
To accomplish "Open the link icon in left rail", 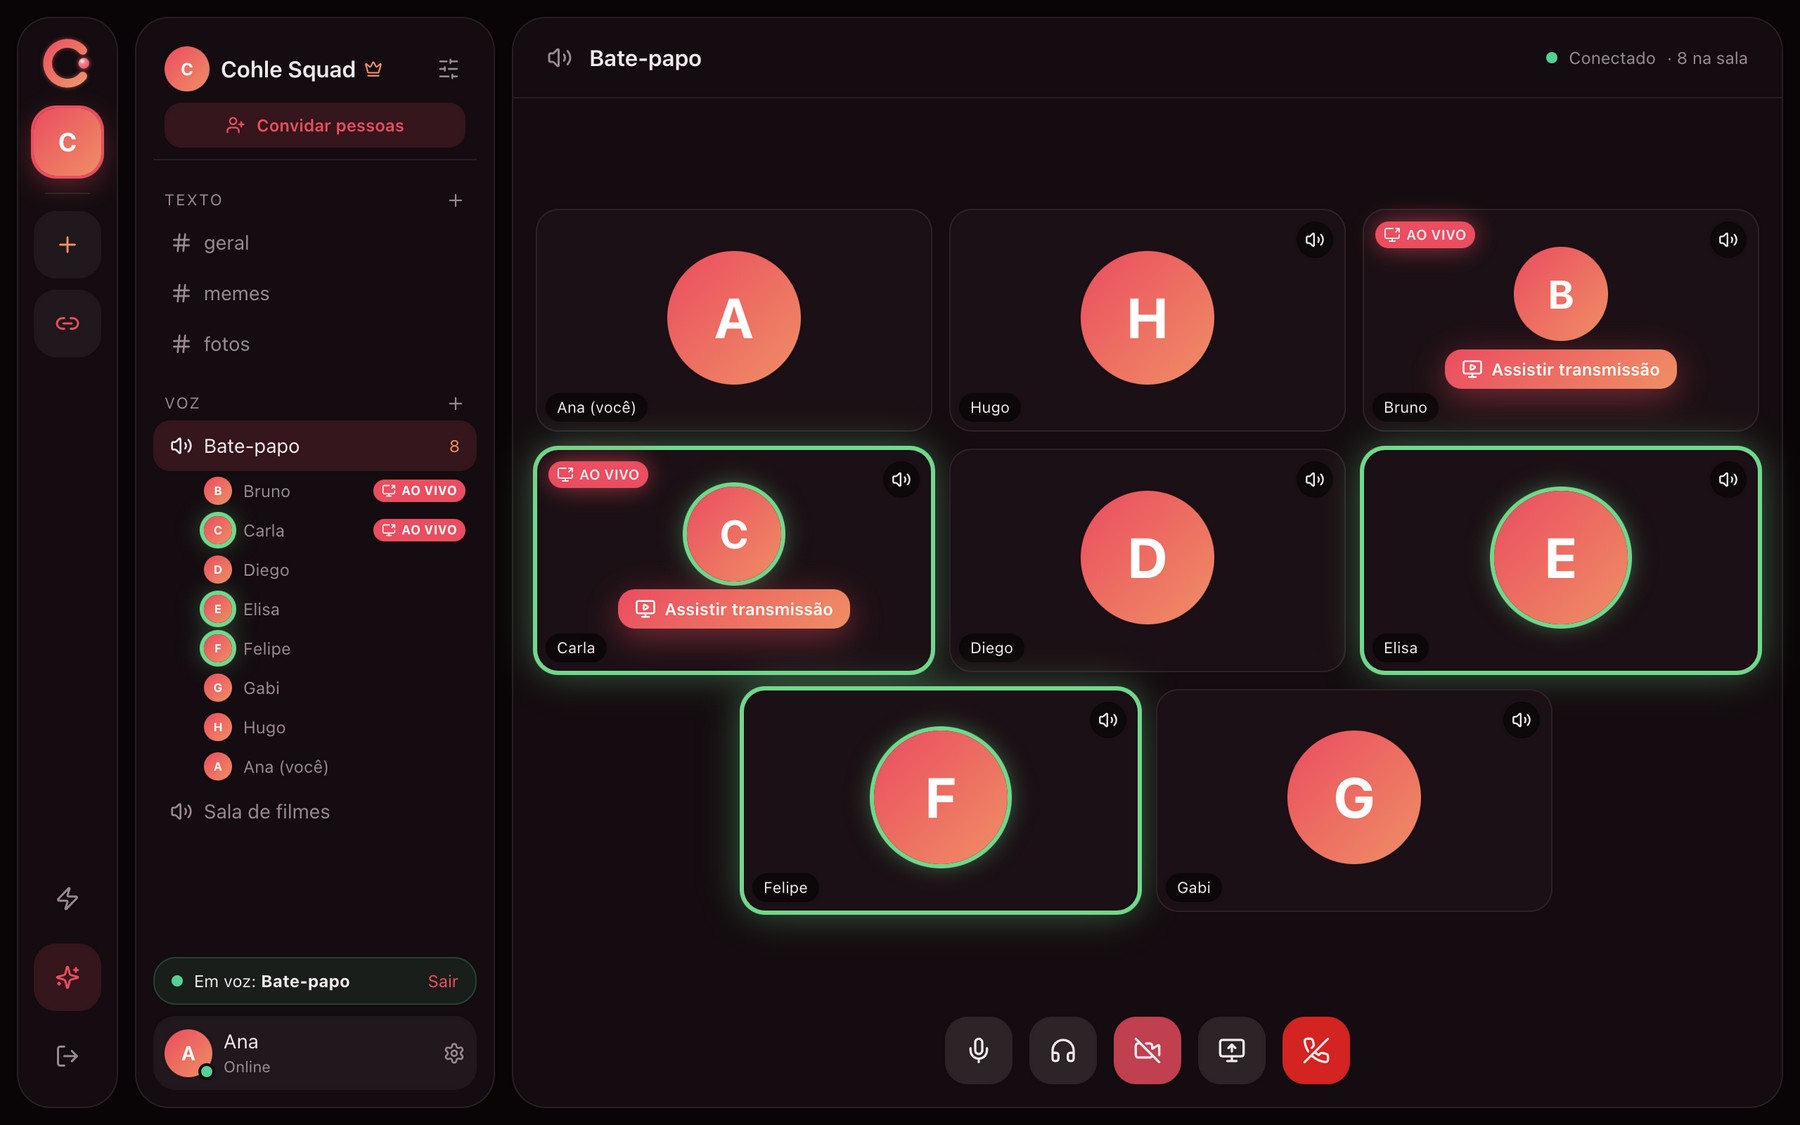I will click(67, 323).
